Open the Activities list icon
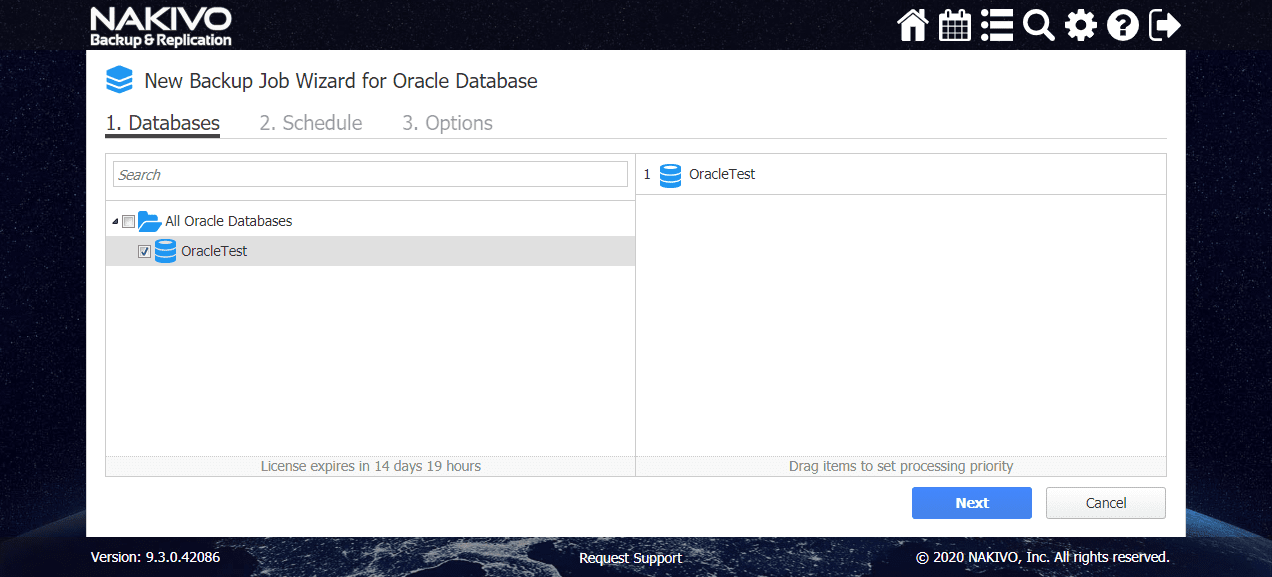Viewport: 1272px width, 577px height. pyautogui.click(x=996, y=25)
